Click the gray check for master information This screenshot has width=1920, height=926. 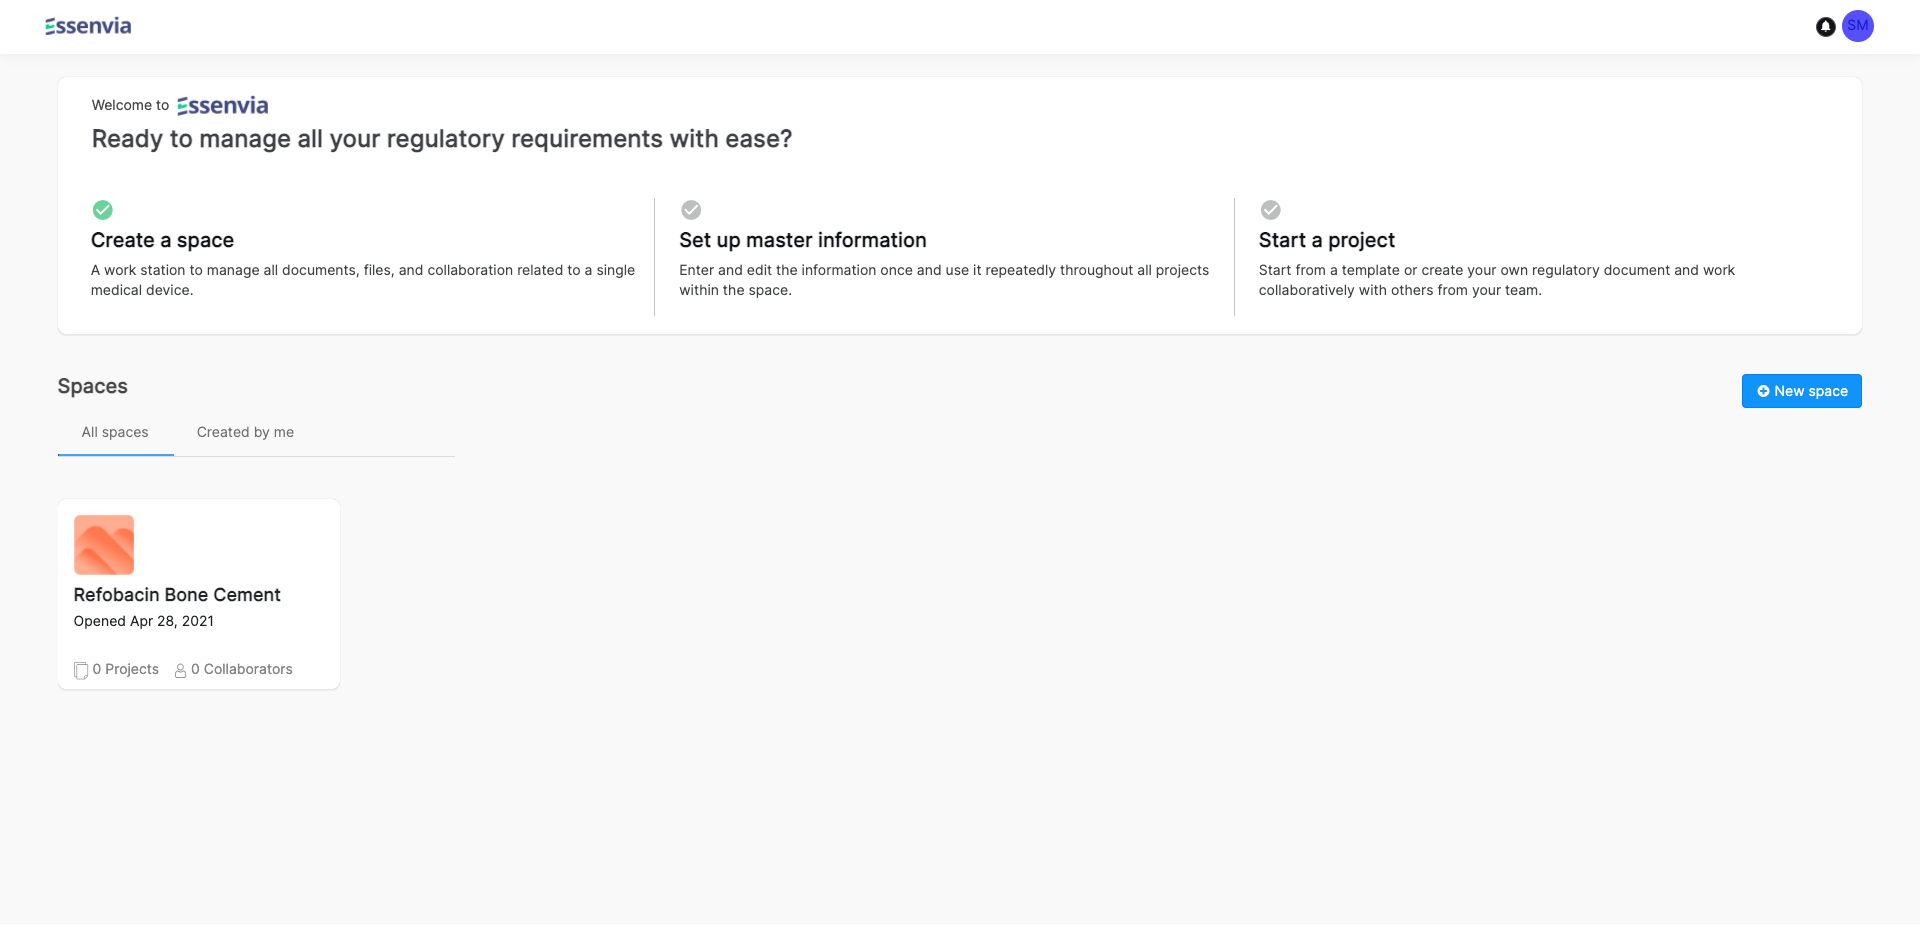point(691,210)
